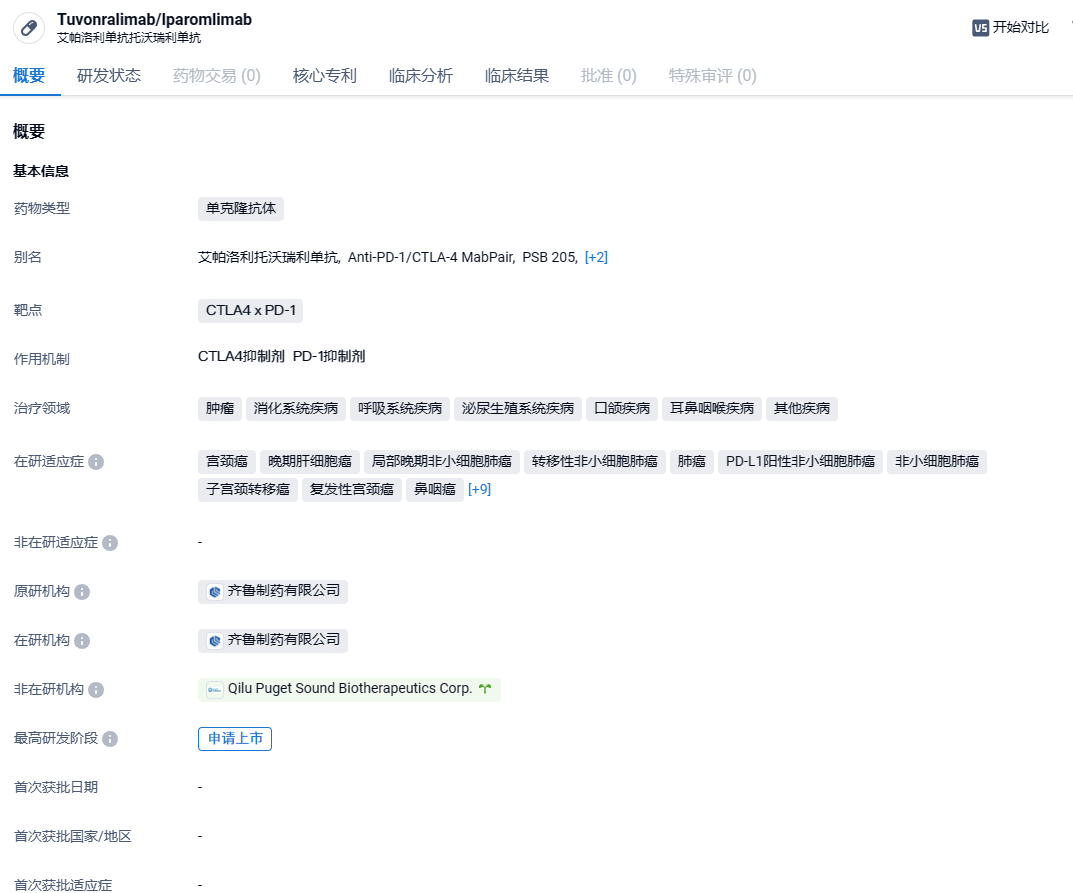Screen dimensions: 1073x893
Task: Click the alias 艾帕洛利托沃瑞利单抗 in 别名 row
Action: click(268, 257)
